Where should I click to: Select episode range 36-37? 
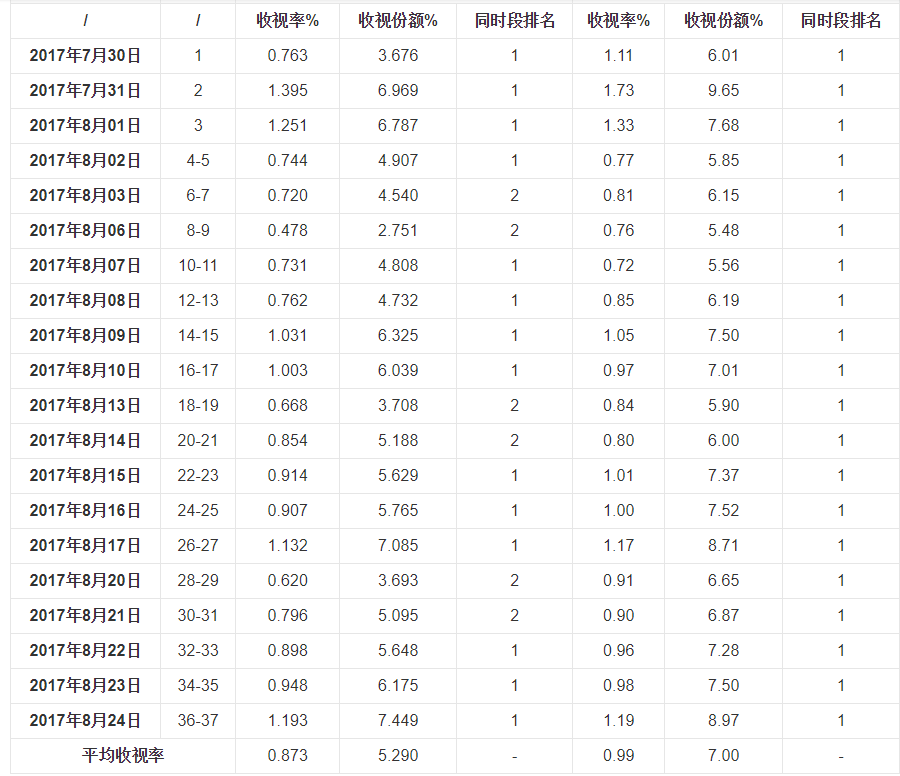198,721
